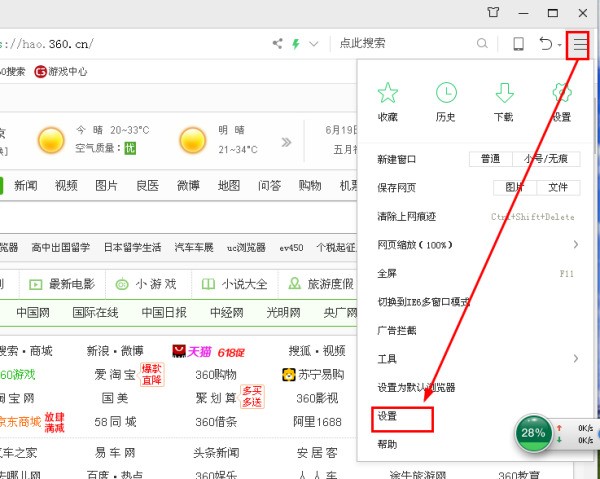Open the Settings gear icon at menu top

(x=562, y=93)
